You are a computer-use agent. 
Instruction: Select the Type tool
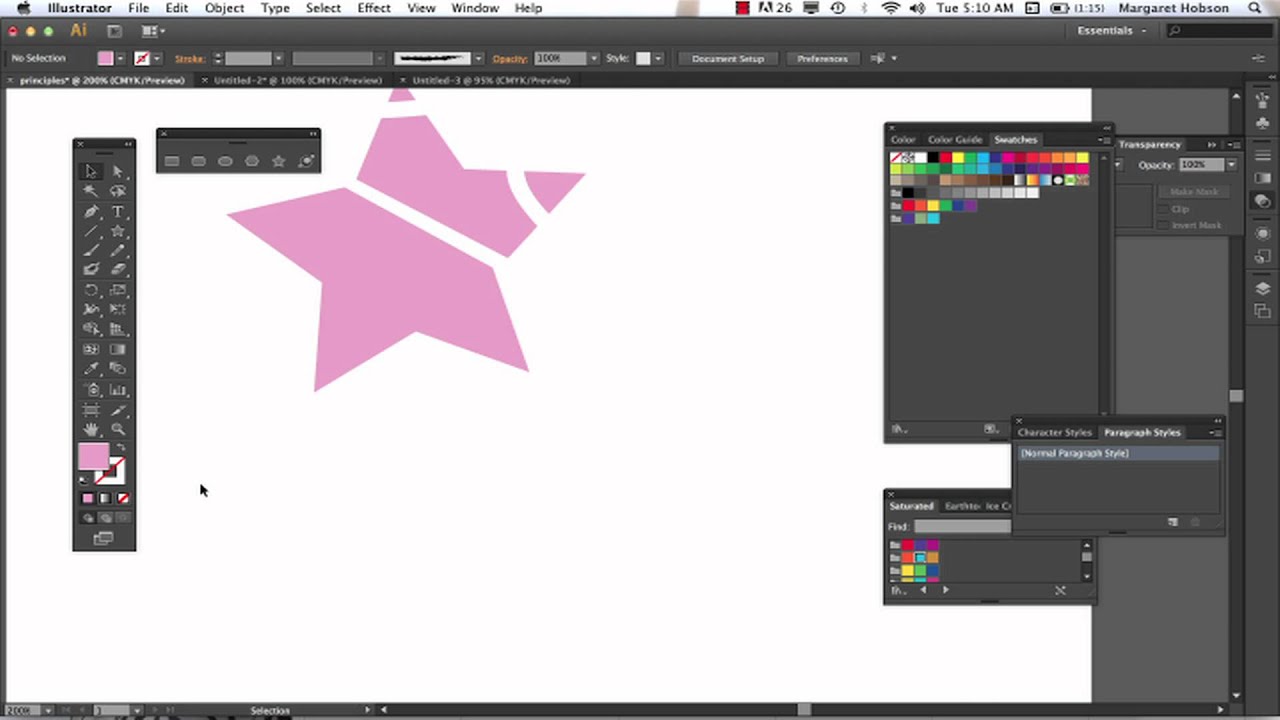(118, 212)
